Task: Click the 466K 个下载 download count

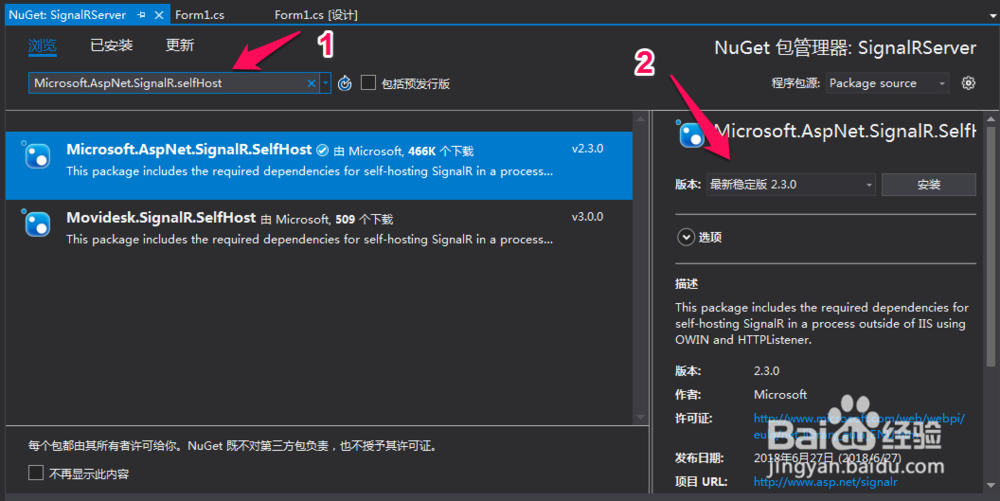Action: 441,151
